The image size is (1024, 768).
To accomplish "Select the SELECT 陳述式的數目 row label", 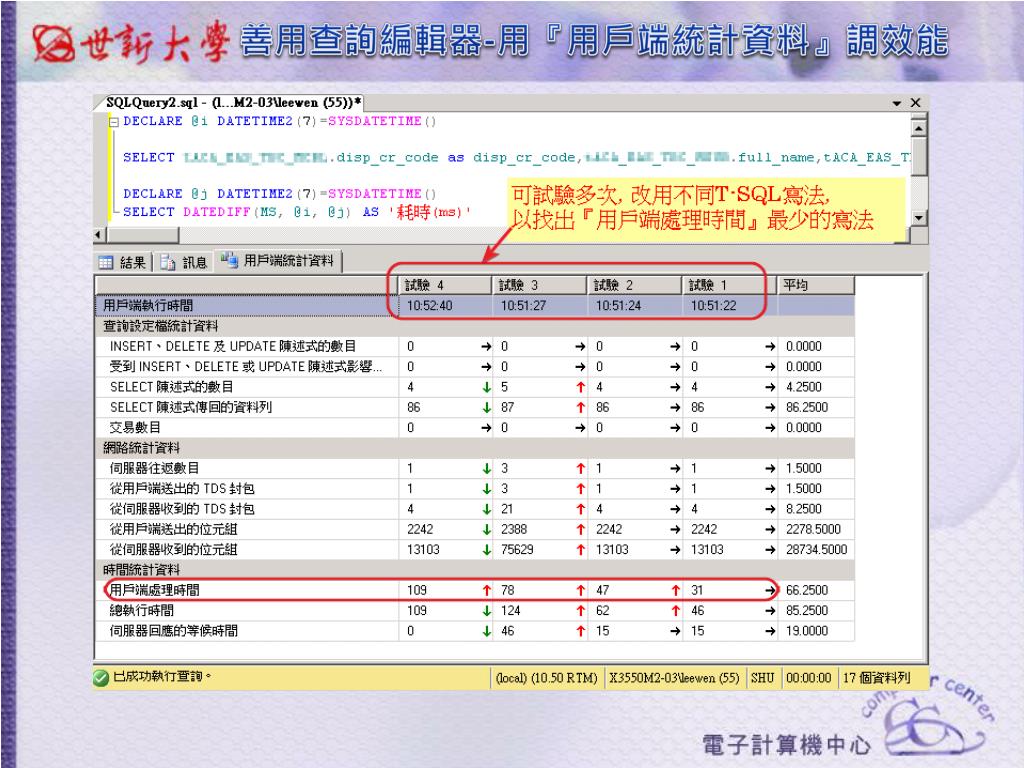I will [171, 387].
